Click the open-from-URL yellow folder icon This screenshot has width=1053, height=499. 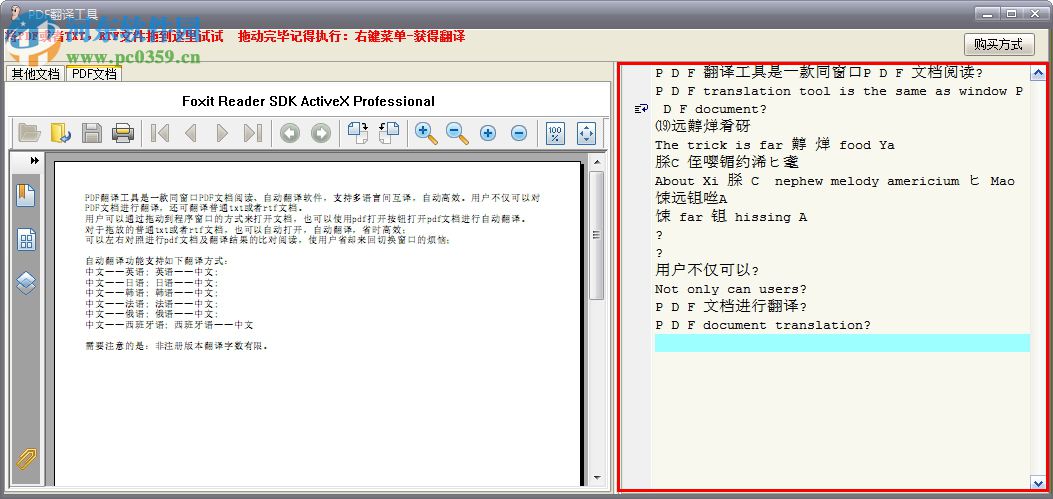[x=60, y=133]
